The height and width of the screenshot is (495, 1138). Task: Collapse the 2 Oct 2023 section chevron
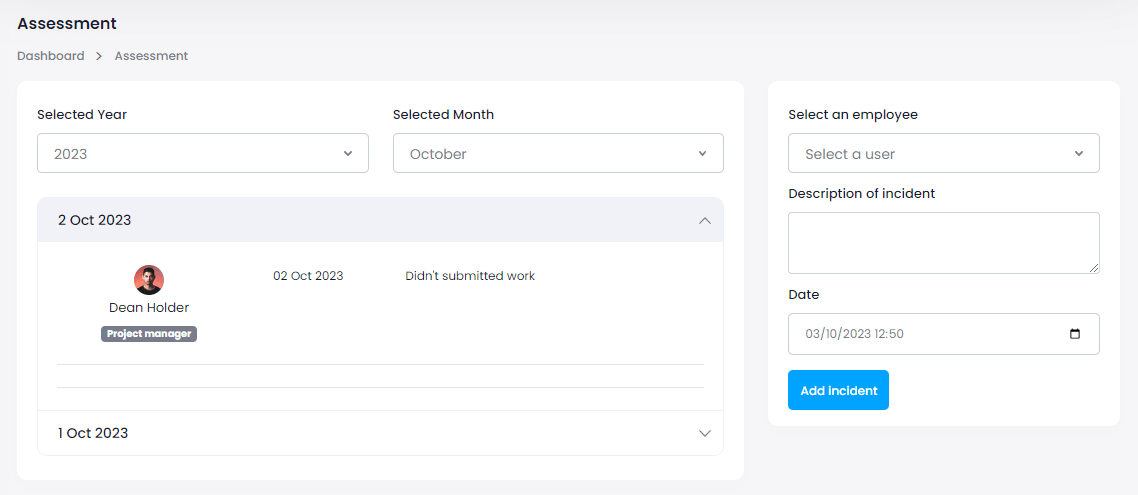(x=705, y=220)
